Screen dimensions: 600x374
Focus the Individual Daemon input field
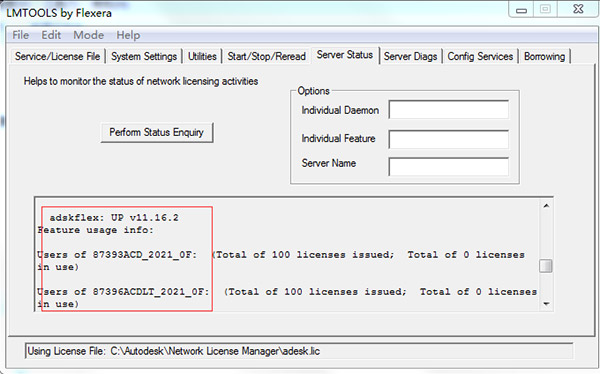(x=448, y=109)
